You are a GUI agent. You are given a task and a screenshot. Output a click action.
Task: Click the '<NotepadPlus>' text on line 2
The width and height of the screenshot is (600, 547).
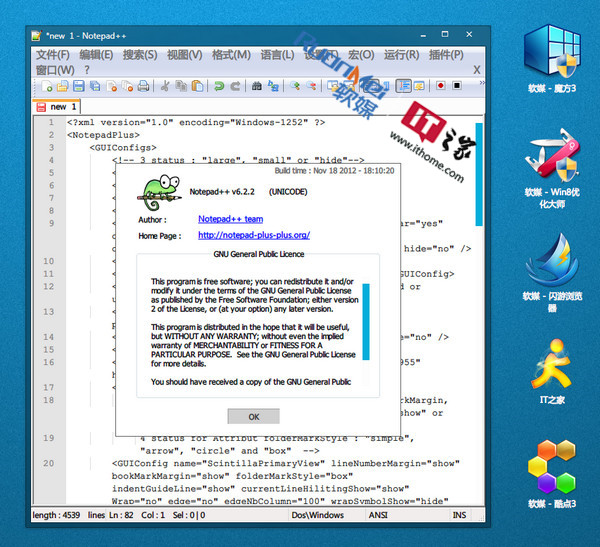pos(103,135)
